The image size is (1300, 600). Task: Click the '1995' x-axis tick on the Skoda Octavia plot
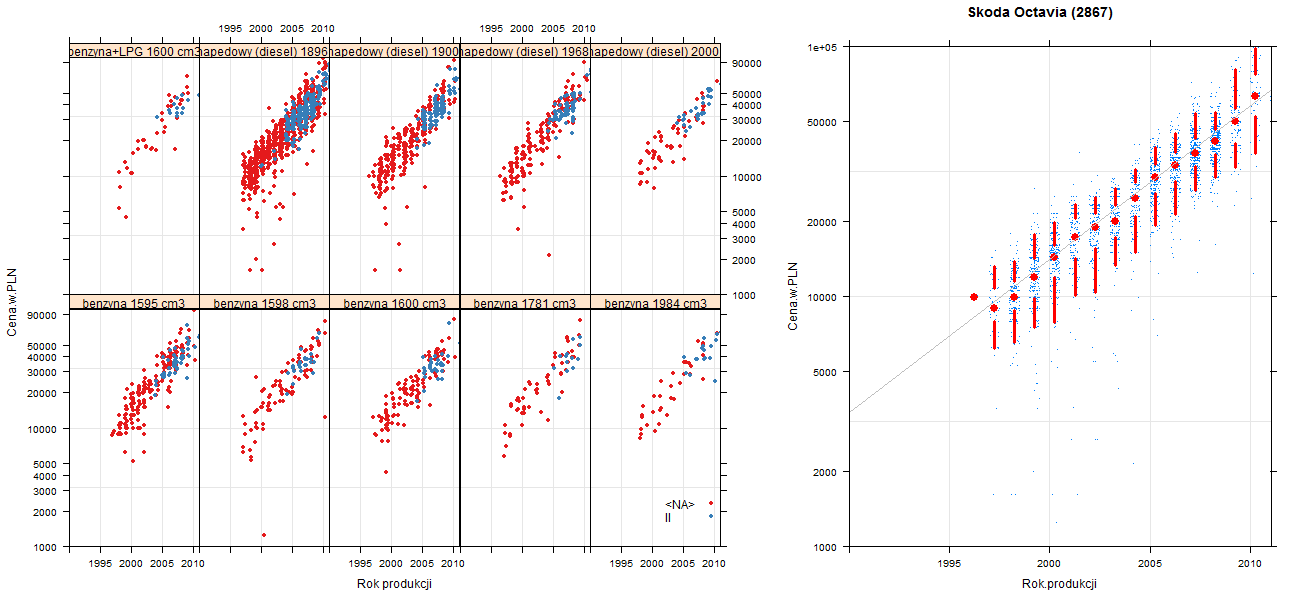(949, 565)
